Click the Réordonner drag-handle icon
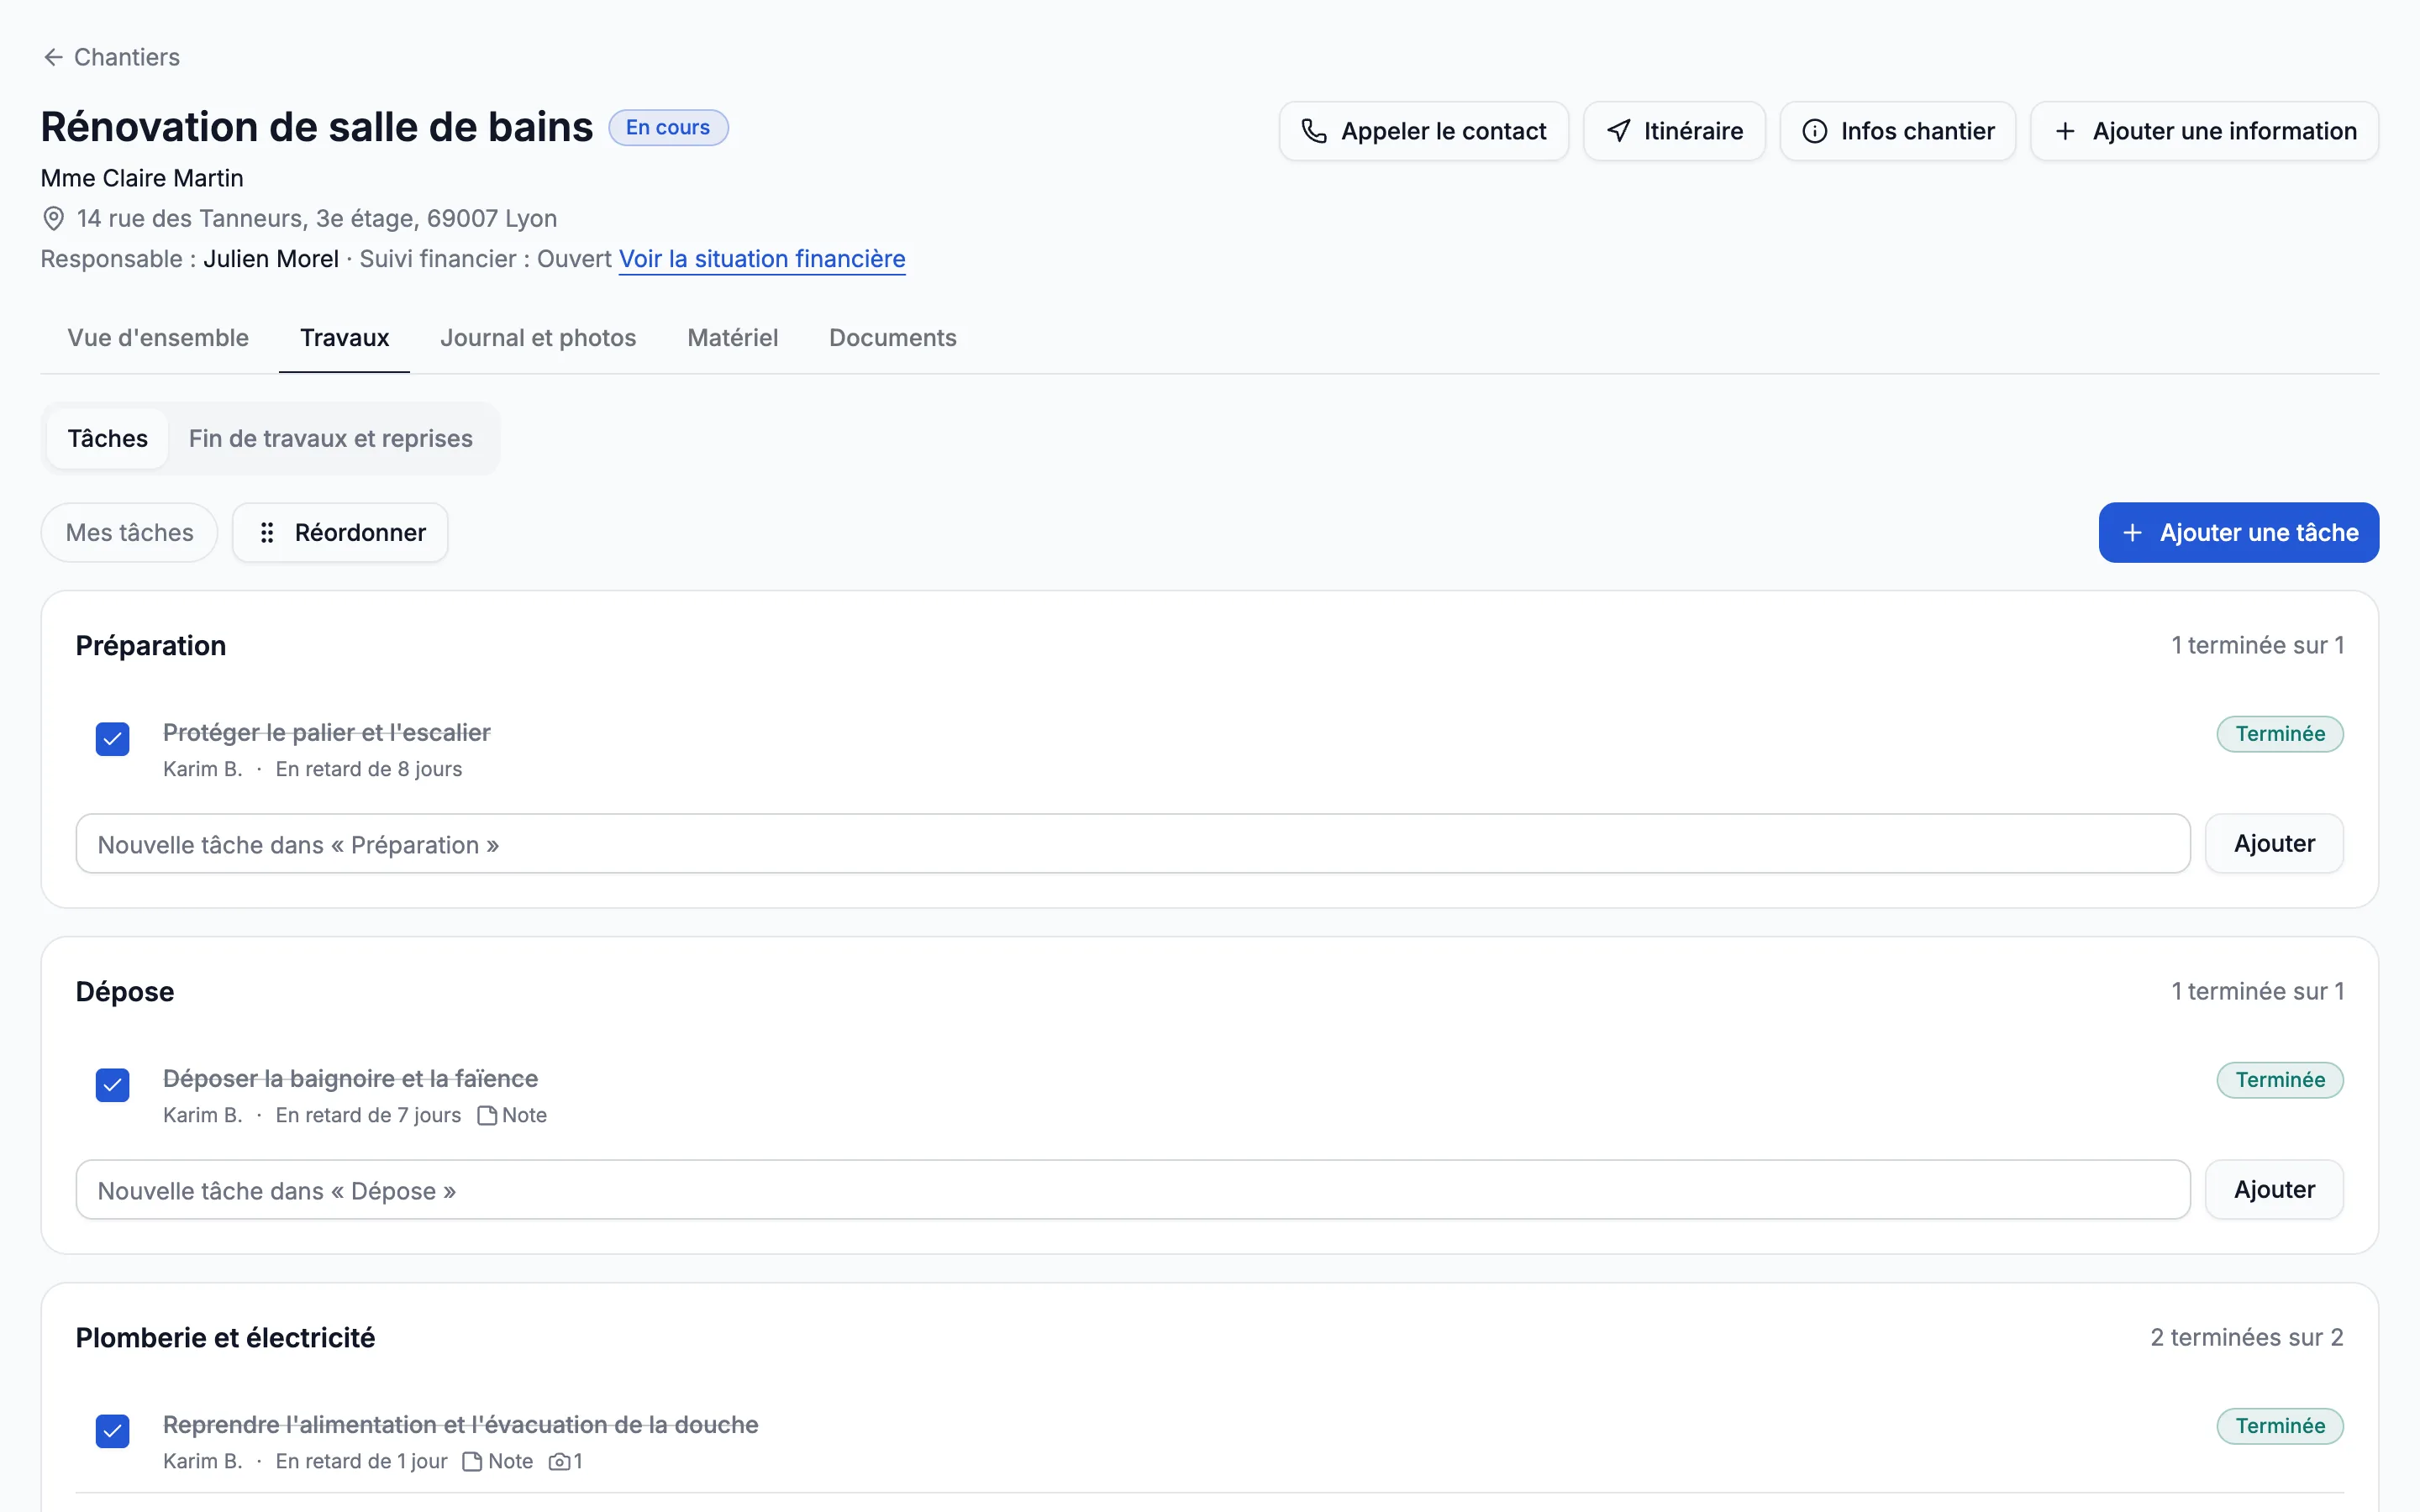Screen dimensions: 2420x1512 tap(267, 533)
